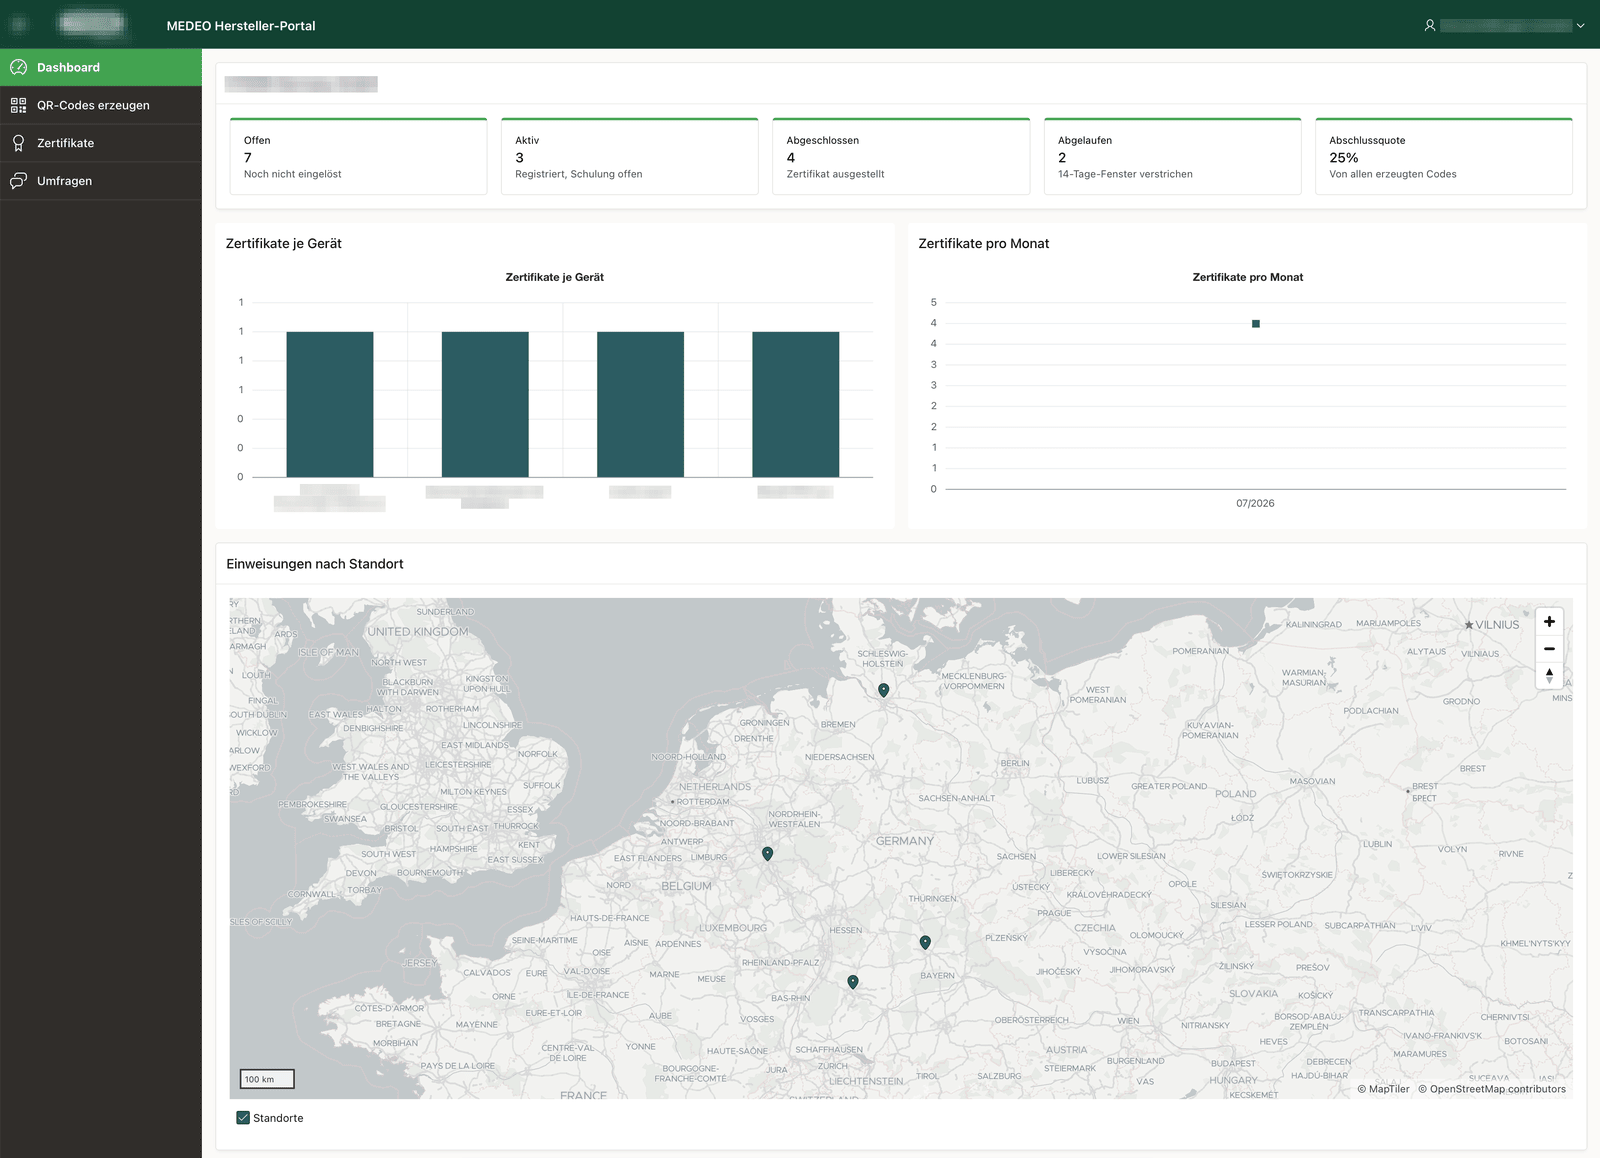
Task: Open QR-Codes erzeugen page
Action: pyautogui.click(x=100, y=105)
